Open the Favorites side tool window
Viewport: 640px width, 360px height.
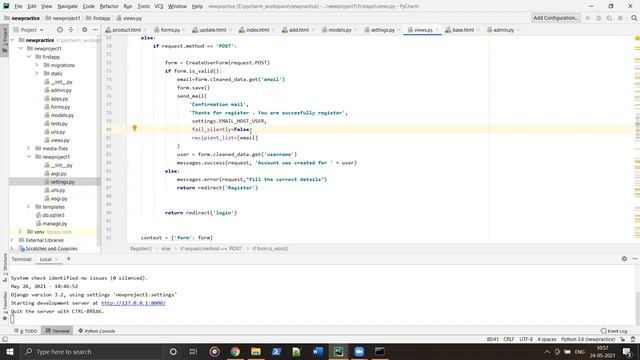tap(5, 306)
